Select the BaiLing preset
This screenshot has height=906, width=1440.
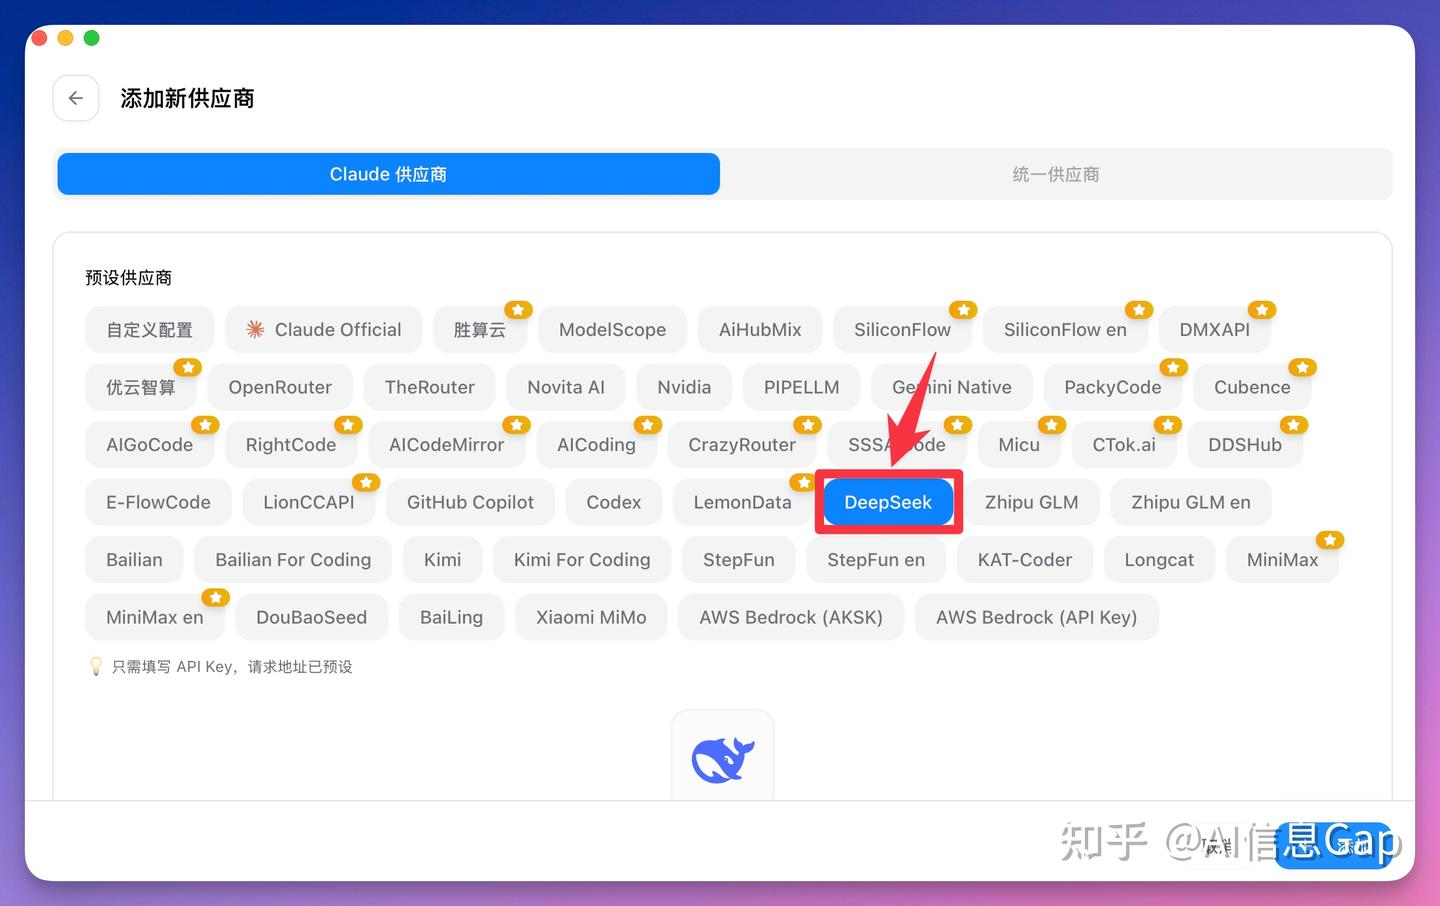tap(451, 617)
